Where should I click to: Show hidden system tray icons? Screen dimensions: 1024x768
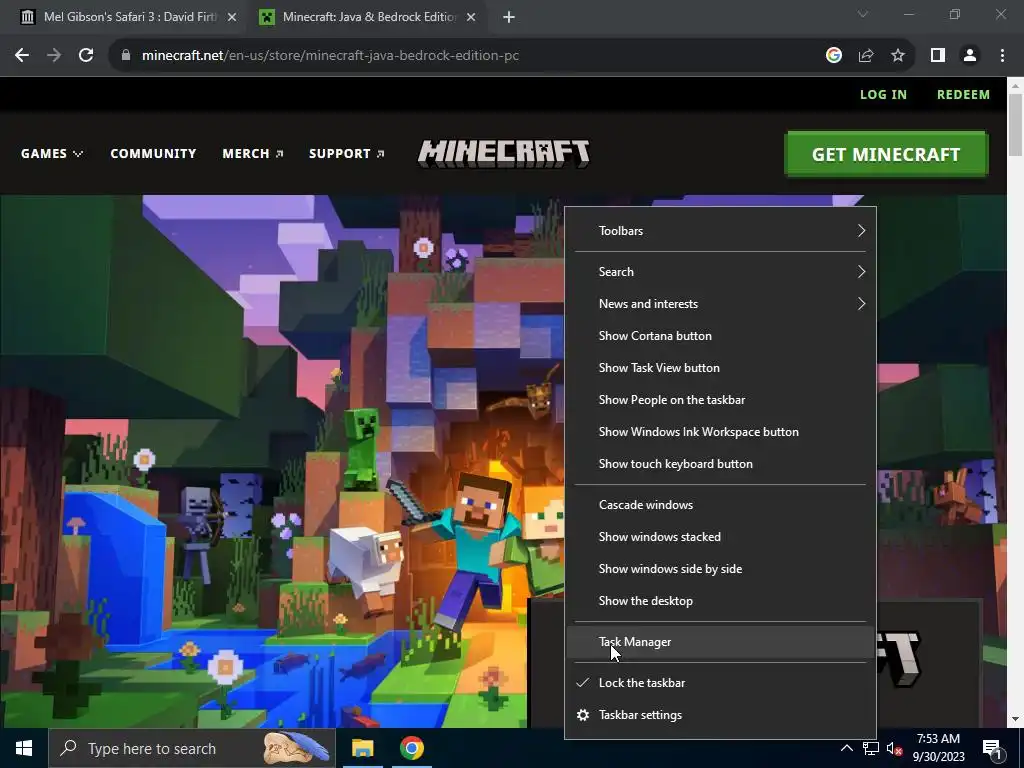(x=846, y=748)
